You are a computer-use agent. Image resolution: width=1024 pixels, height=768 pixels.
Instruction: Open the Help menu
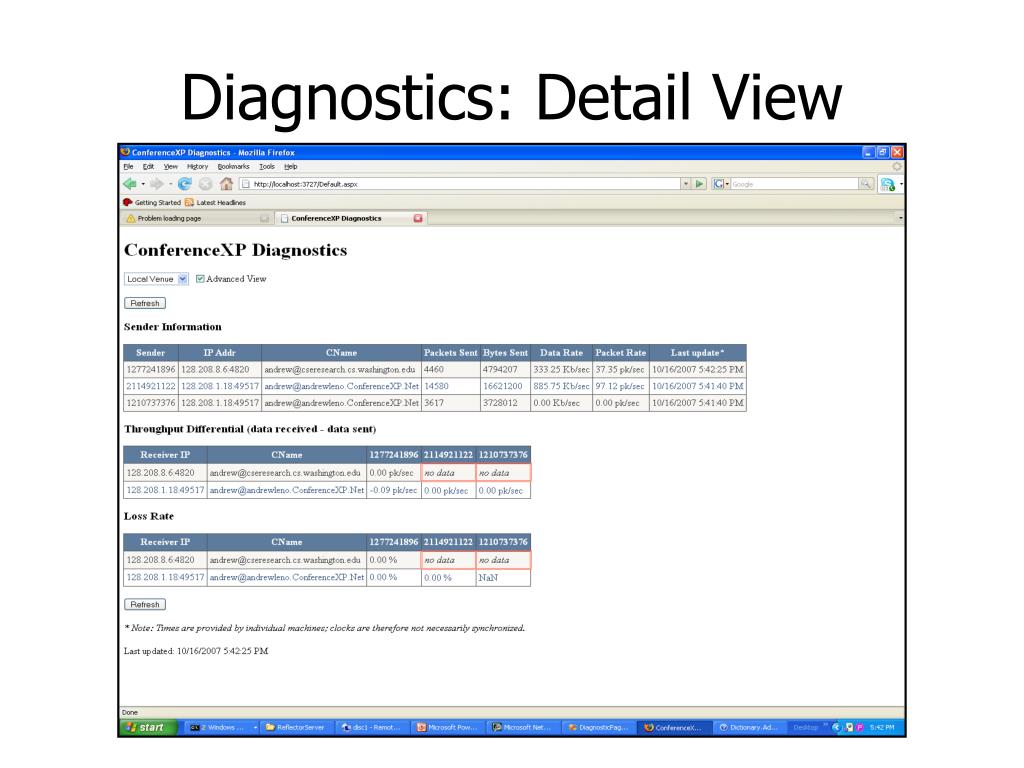tap(291, 167)
